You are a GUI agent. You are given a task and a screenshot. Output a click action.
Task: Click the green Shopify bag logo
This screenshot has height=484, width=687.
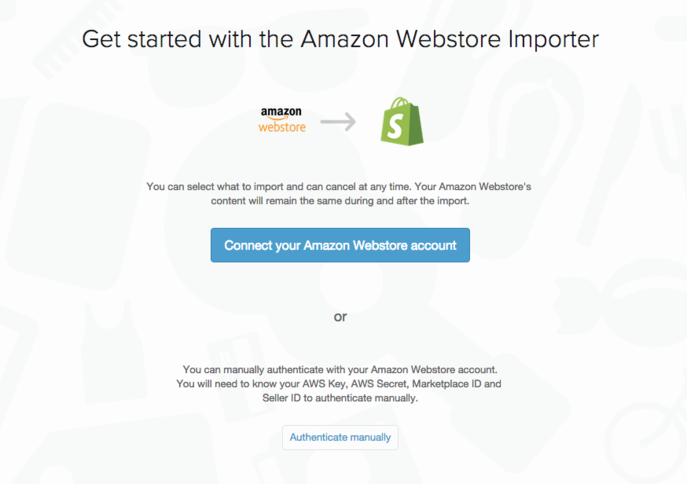[402, 121]
